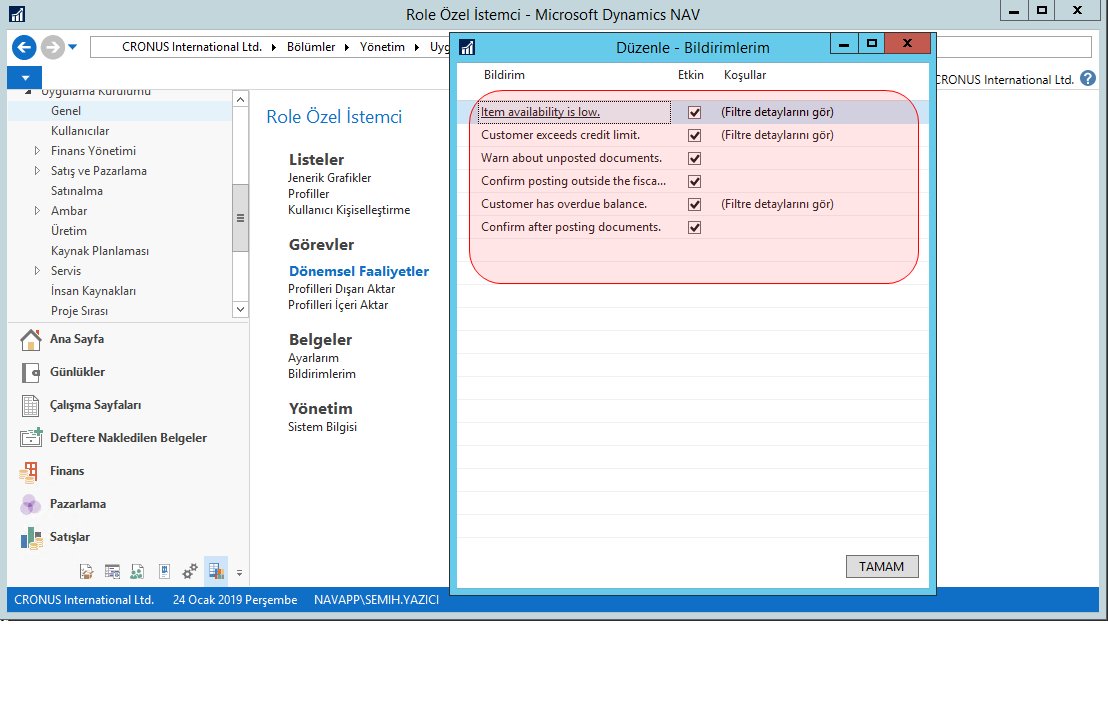Open the Sistem Bilgisi link
The height and width of the screenshot is (702, 1108).
(322, 427)
